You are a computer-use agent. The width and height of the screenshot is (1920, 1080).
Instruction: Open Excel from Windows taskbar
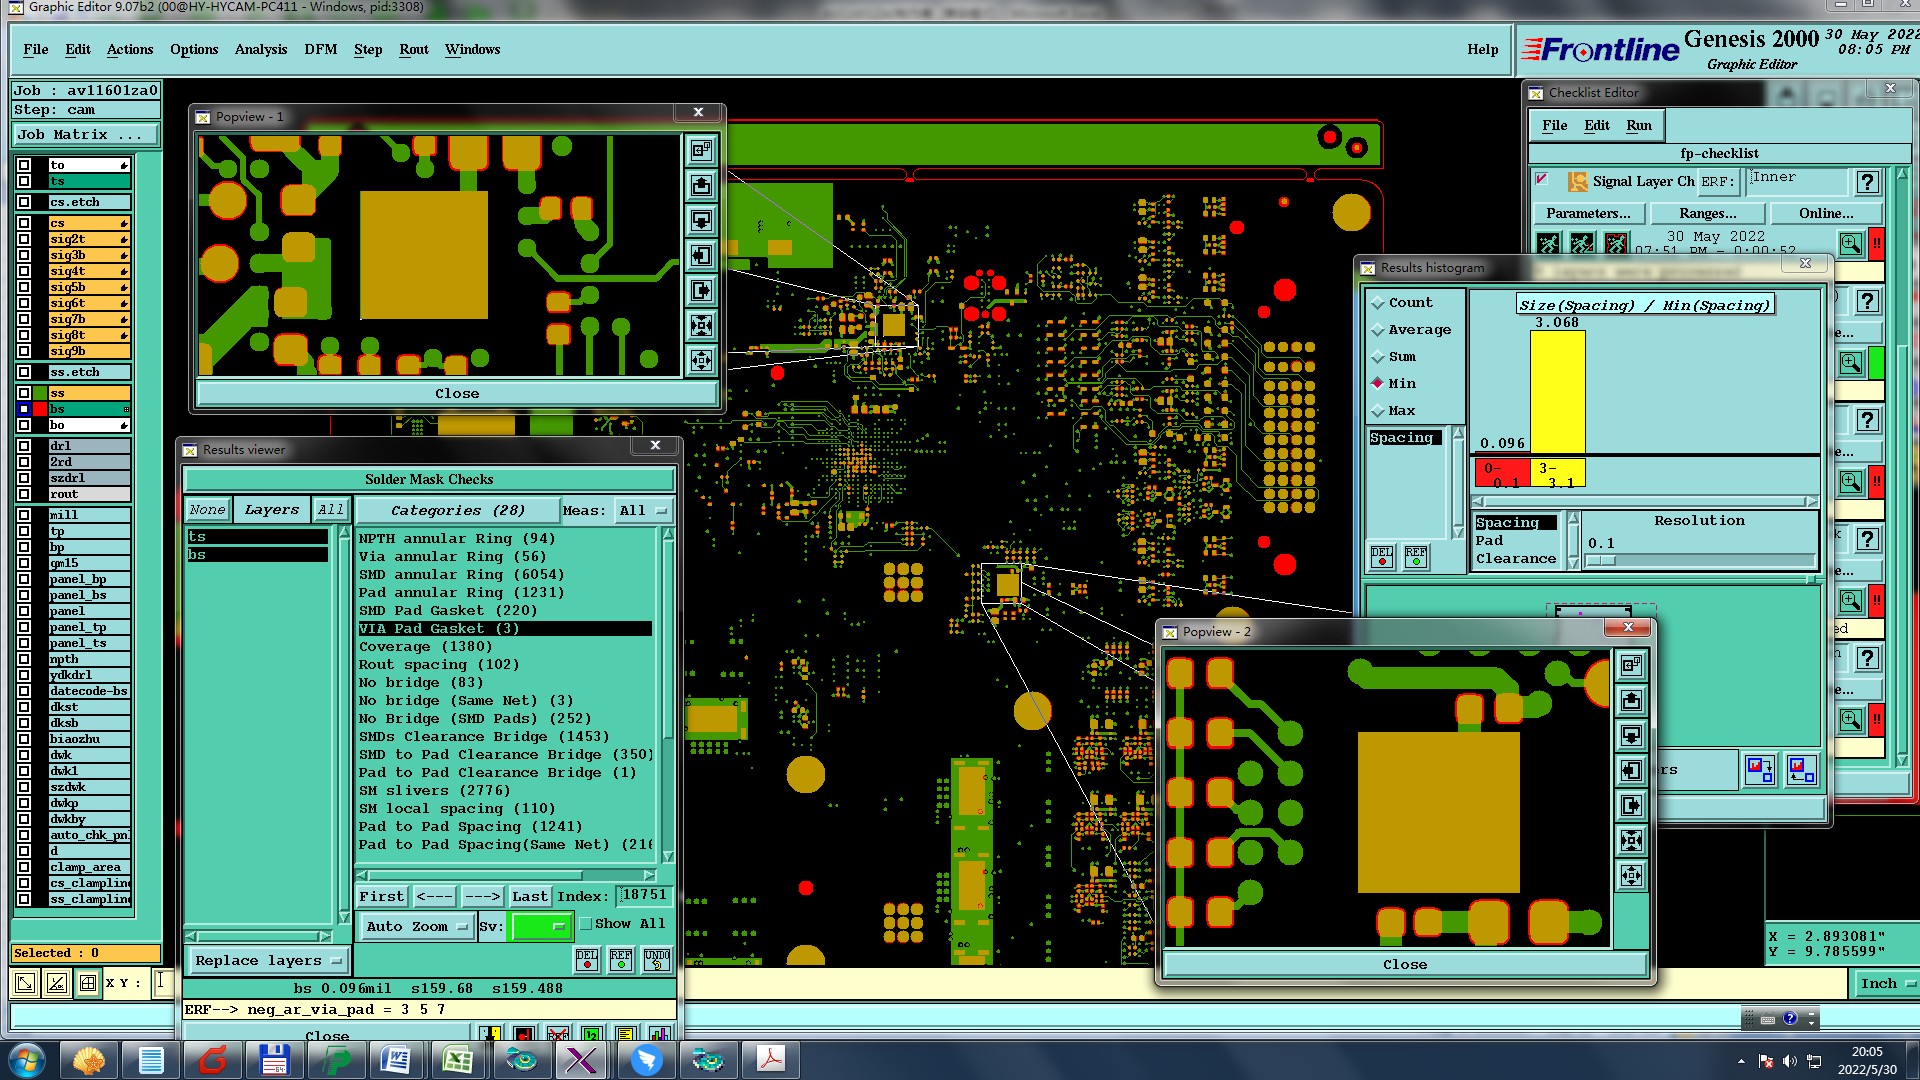[458, 1060]
